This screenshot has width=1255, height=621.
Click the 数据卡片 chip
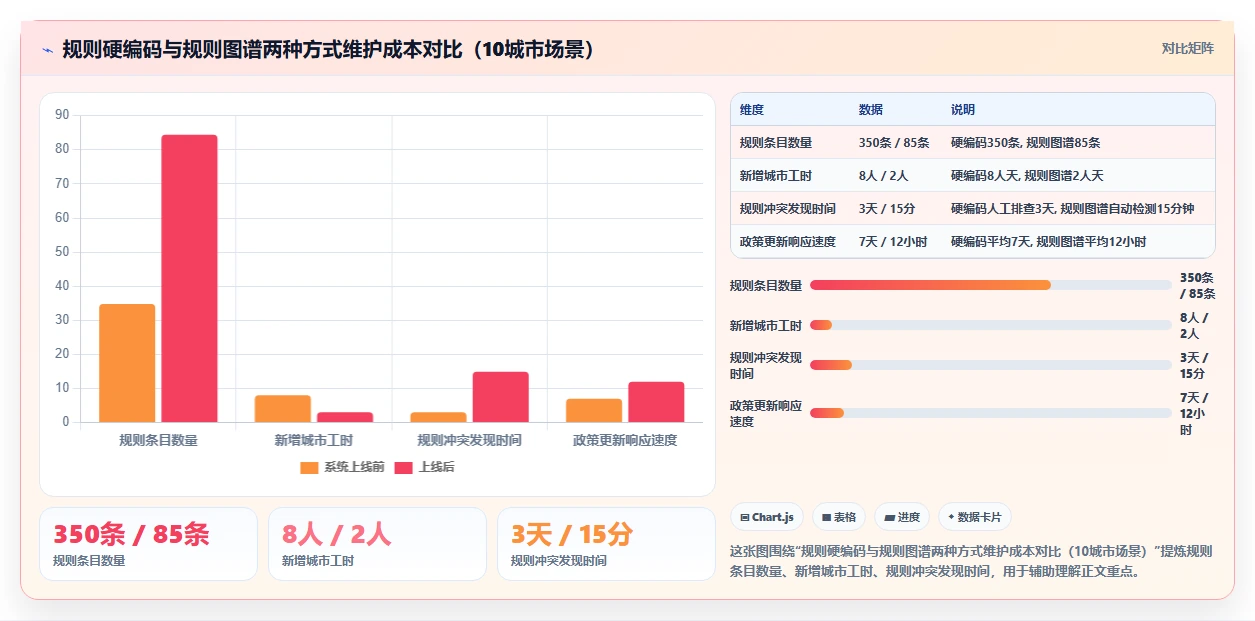point(975,517)
